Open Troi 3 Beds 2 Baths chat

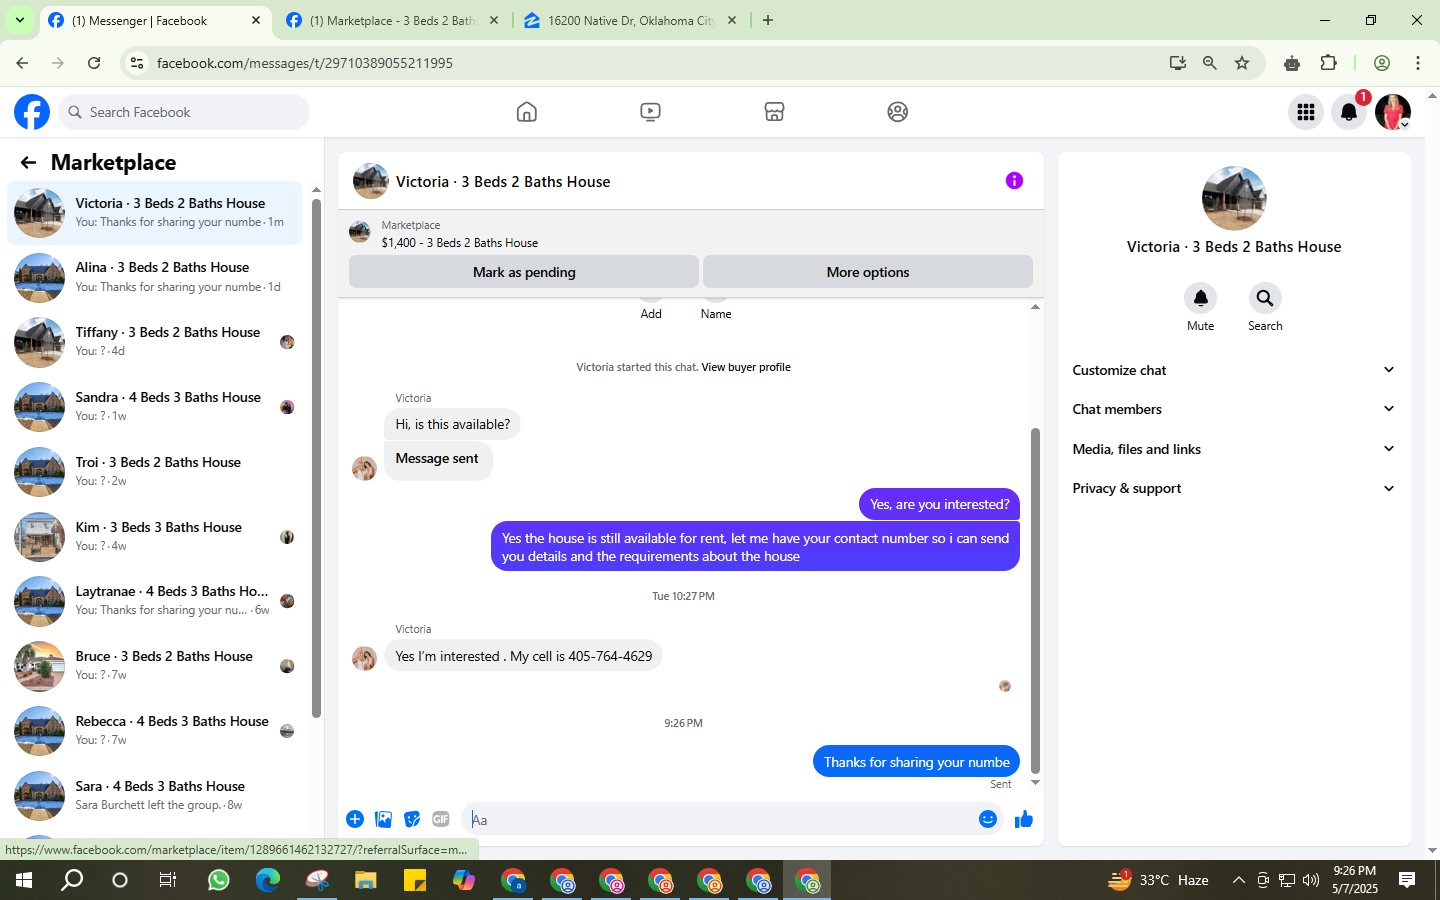[x=154, y=472]
